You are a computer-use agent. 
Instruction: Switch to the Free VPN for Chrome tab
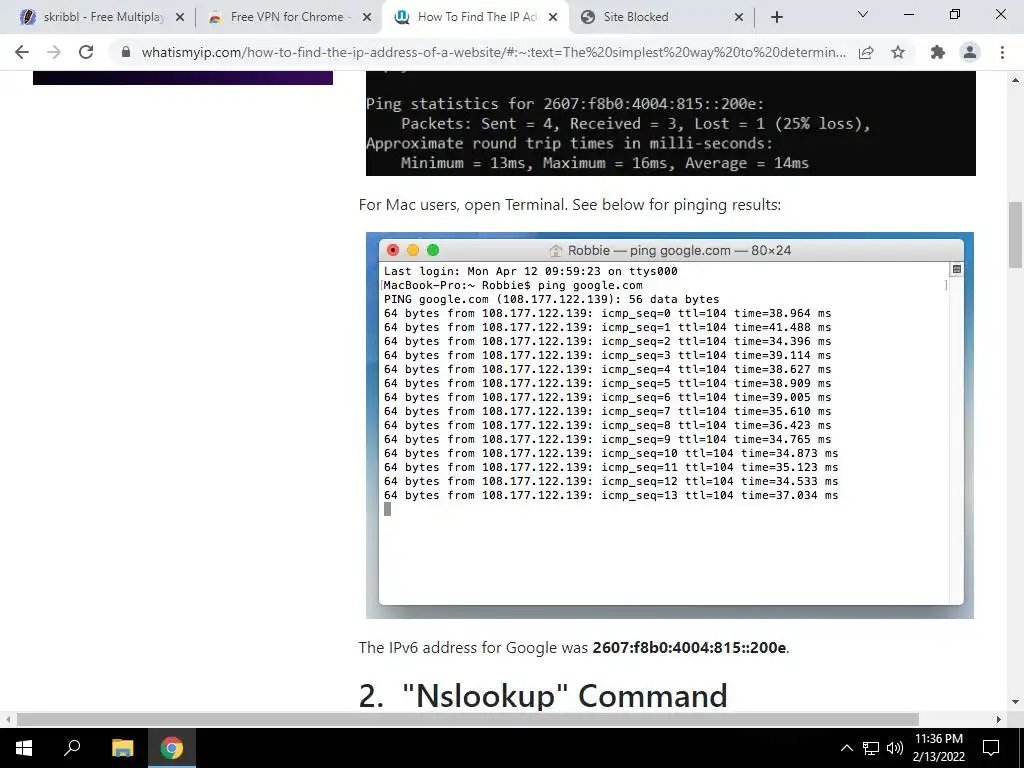289,17
